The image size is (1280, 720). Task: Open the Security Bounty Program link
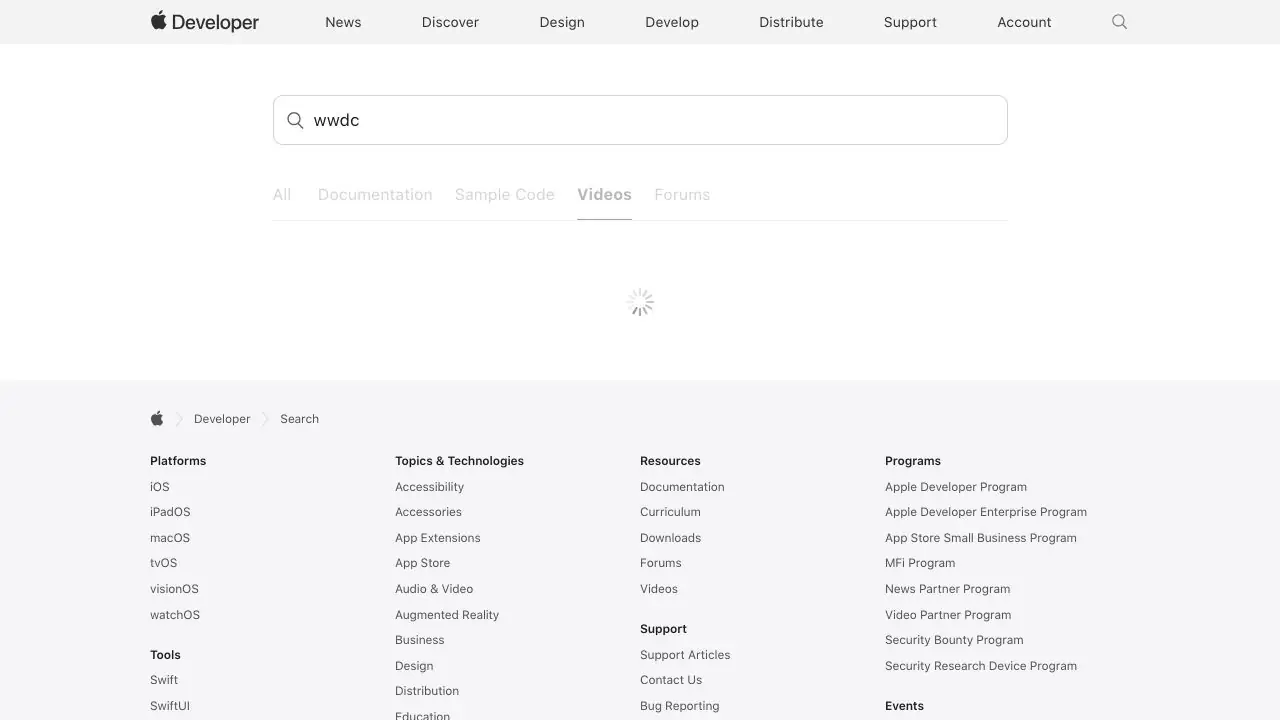[954, 640]
